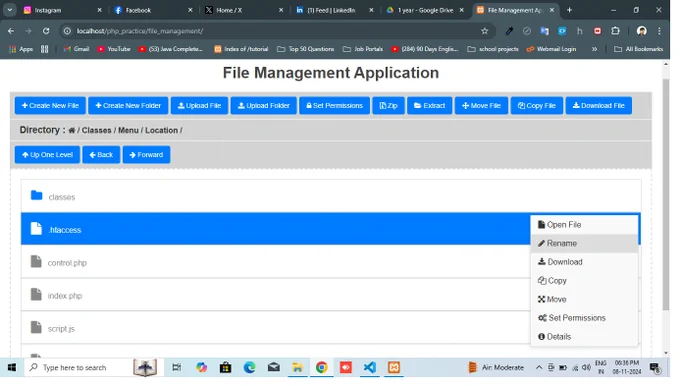Viewport: 680px width, 386px height.
Task: Open the All Bookmarks folder
Action: click(638, 49)
